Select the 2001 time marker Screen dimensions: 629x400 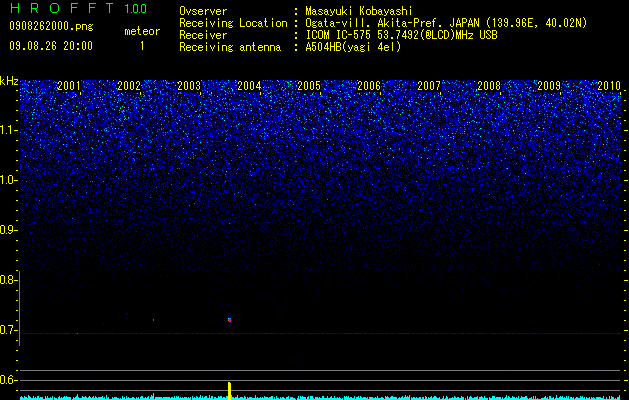tap(69, 86)
